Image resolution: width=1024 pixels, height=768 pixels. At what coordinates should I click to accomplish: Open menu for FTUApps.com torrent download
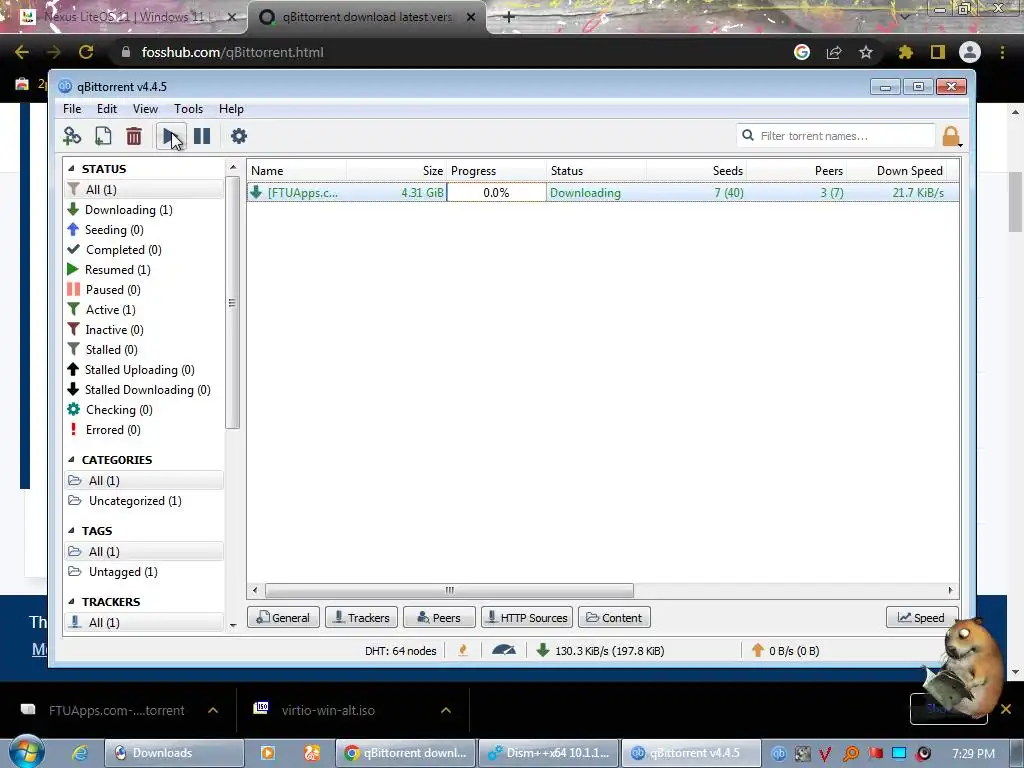[213, 711]
